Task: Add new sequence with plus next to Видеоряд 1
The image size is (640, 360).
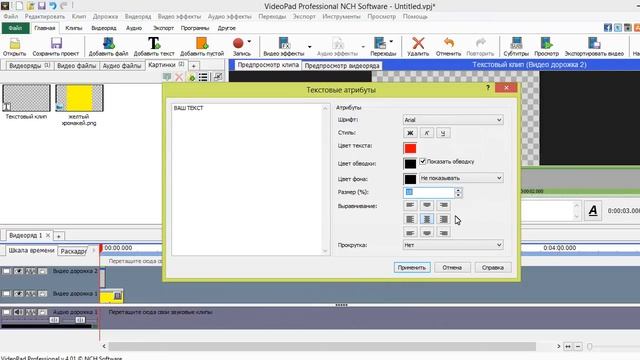Action: (58, 236)
